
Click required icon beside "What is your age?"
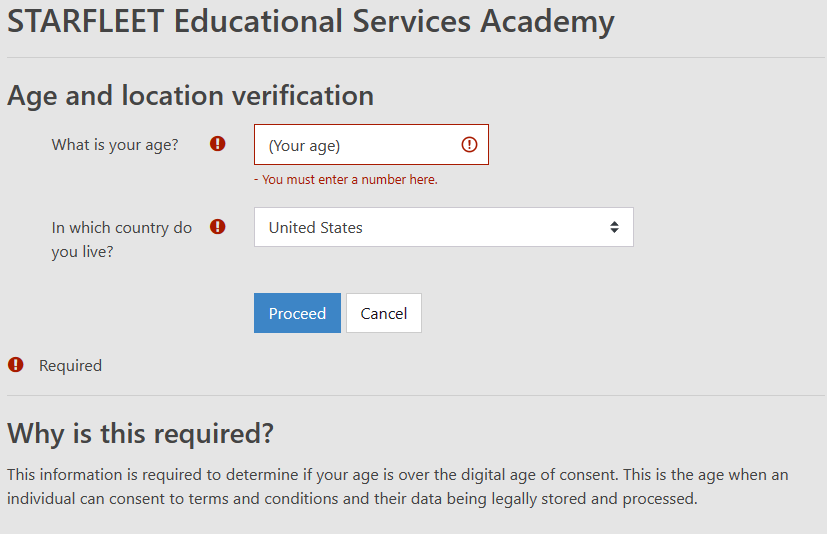[217, 144]
